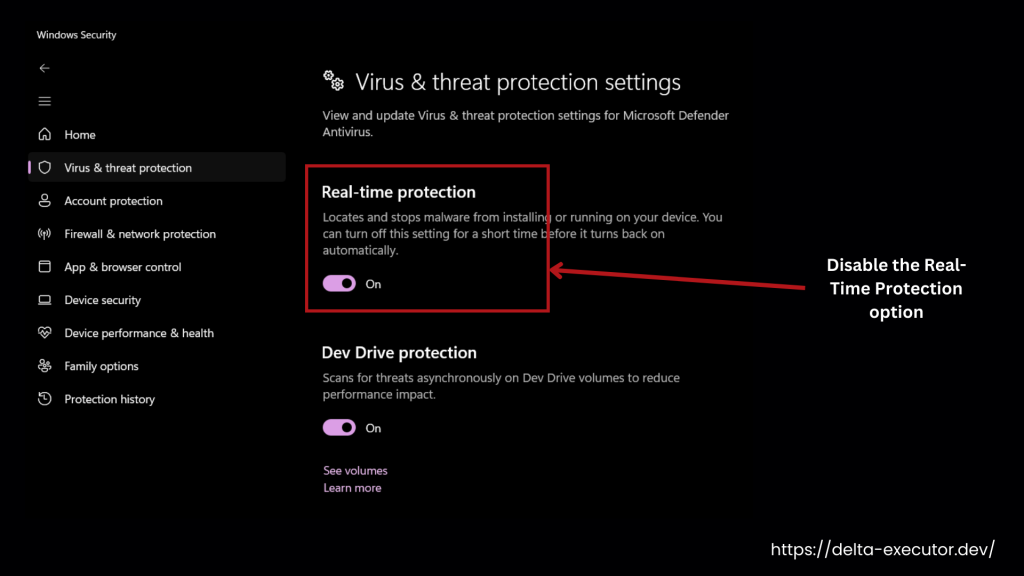Screen dimensions: 1024x576
Task: Open the Learn more link
Action: click(352, 487)
